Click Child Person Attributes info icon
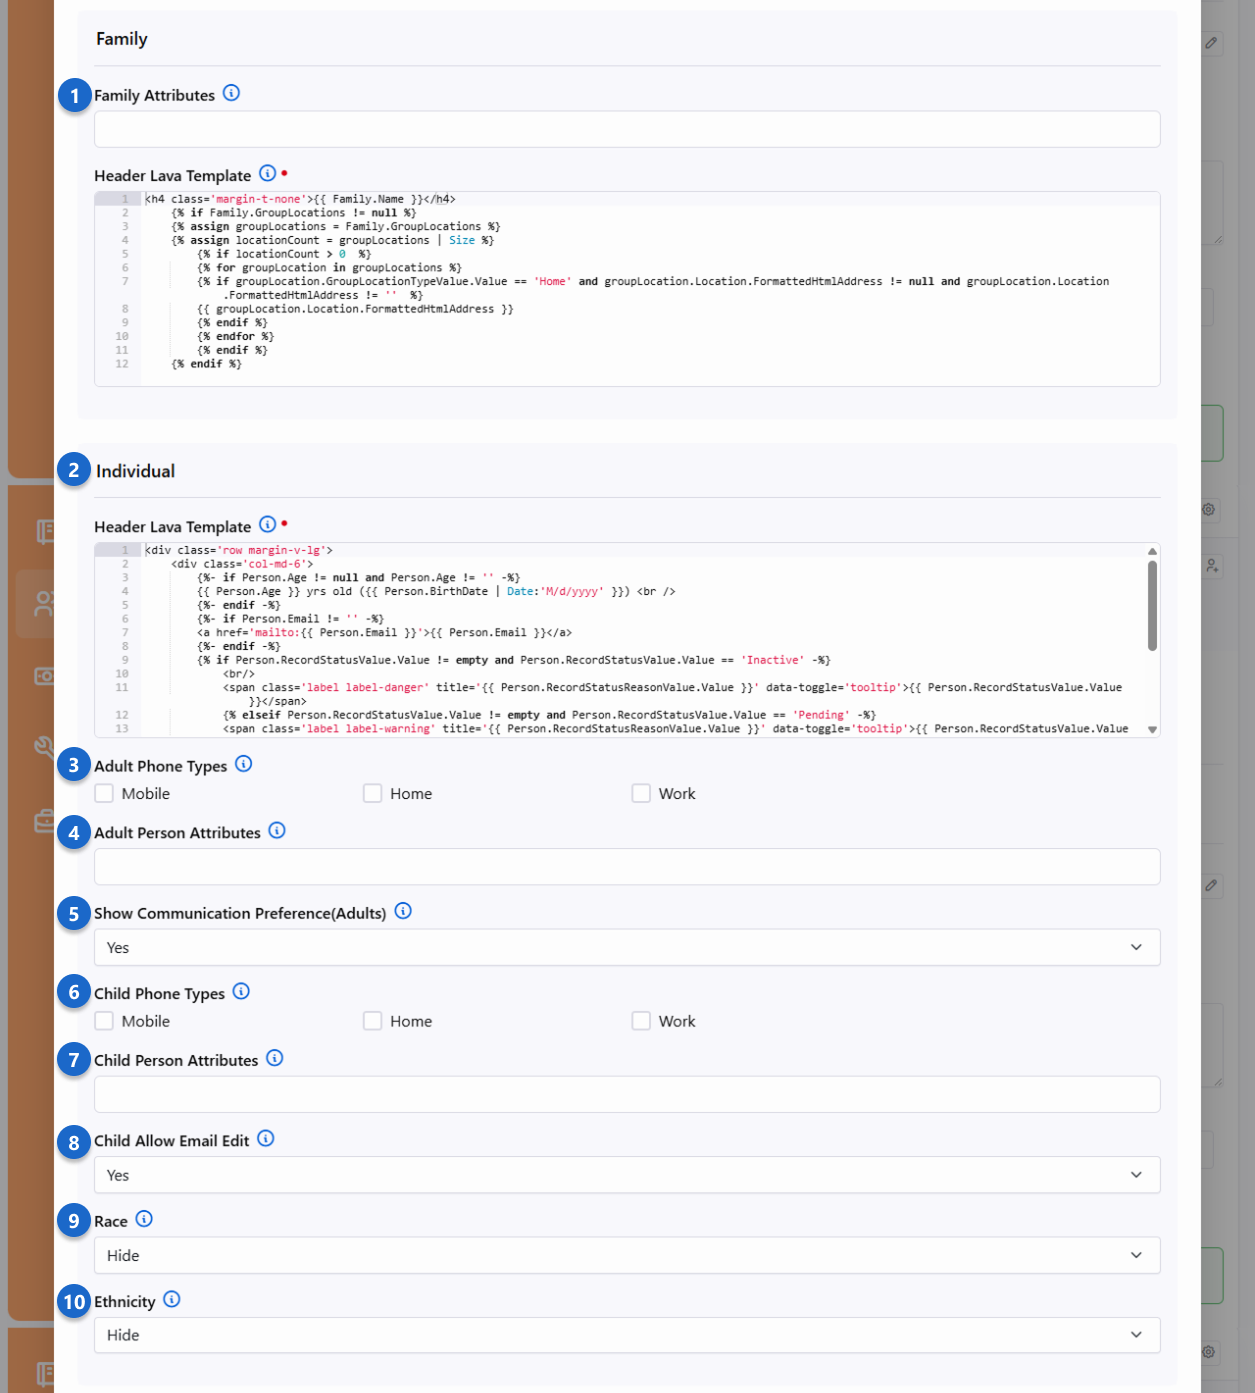The width and height of the screenshot is (1255, 1393). tap(275, 1058)
